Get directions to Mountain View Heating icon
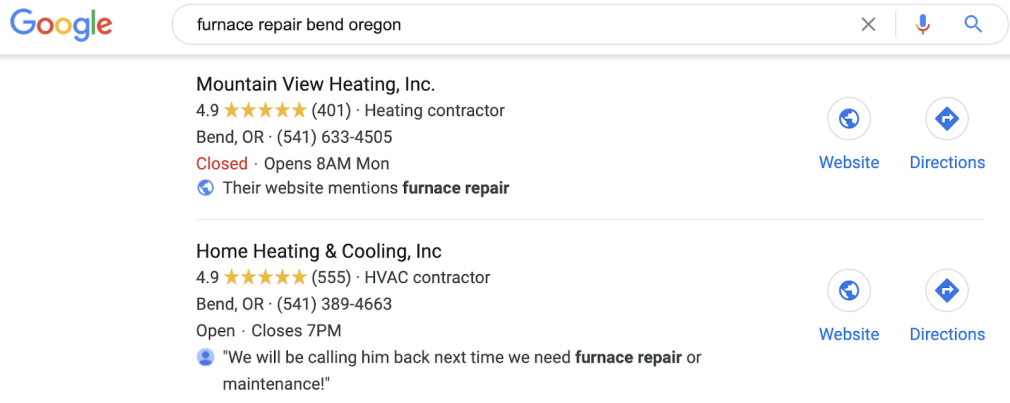The height and width of the screenshot is (403, 1010). [947, 119]
